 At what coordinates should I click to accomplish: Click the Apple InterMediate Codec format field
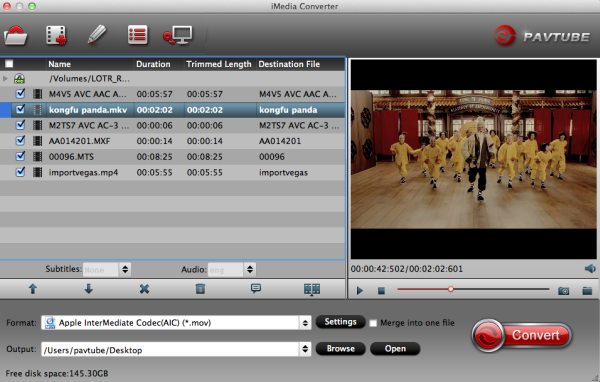[176, 323]
